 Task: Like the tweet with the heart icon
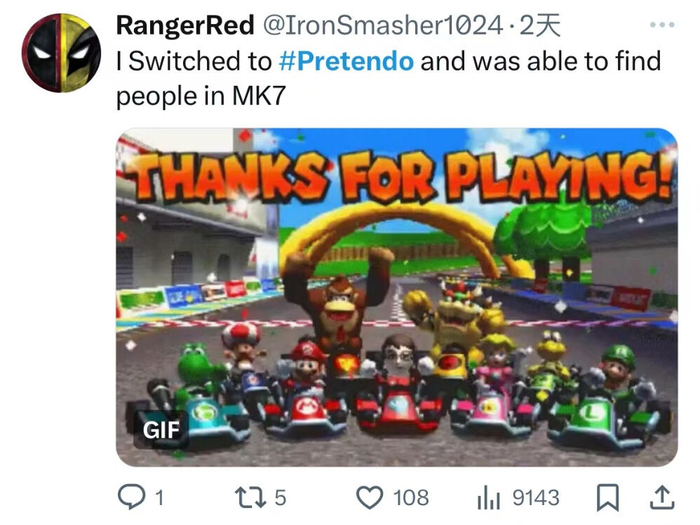pyautogui.click(x=370, y=497)
